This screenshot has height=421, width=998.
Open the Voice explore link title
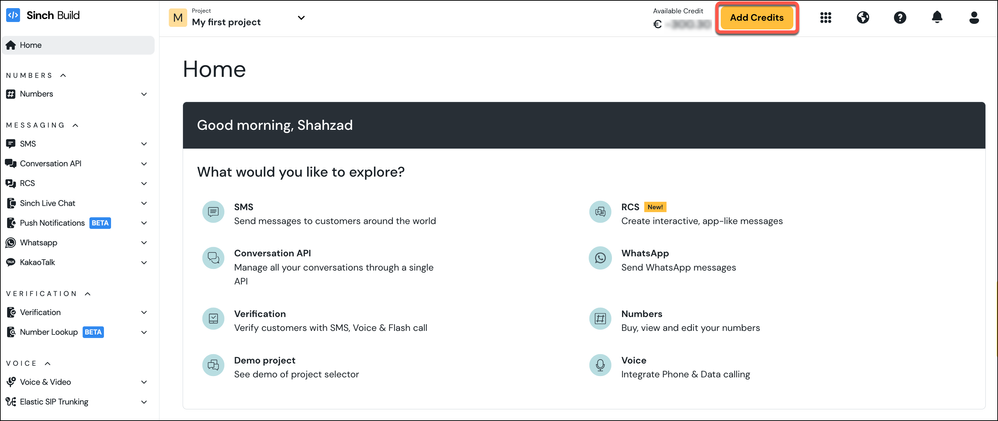(634, 360)
